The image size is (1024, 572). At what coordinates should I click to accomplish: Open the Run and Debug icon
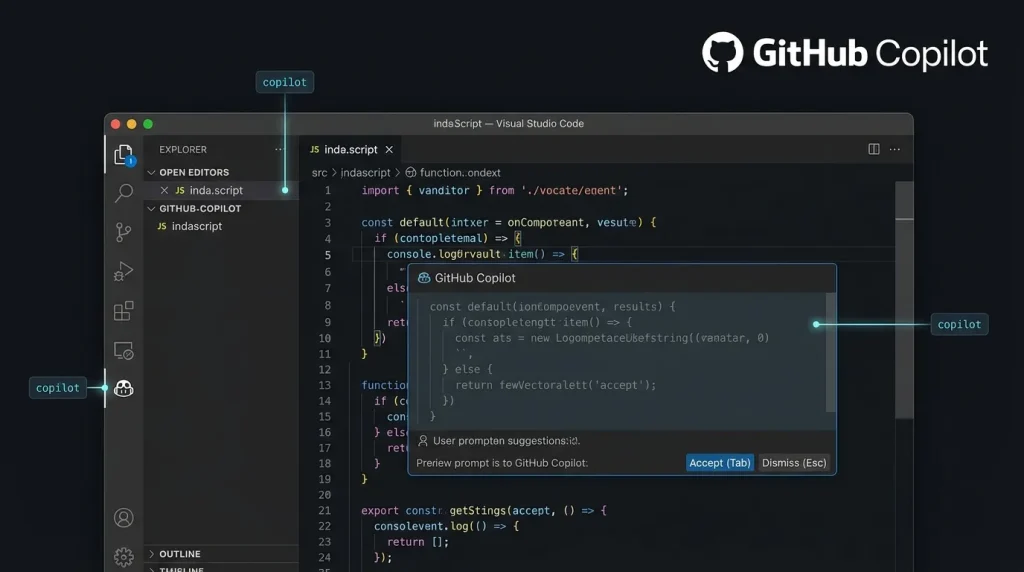[123, 271]
